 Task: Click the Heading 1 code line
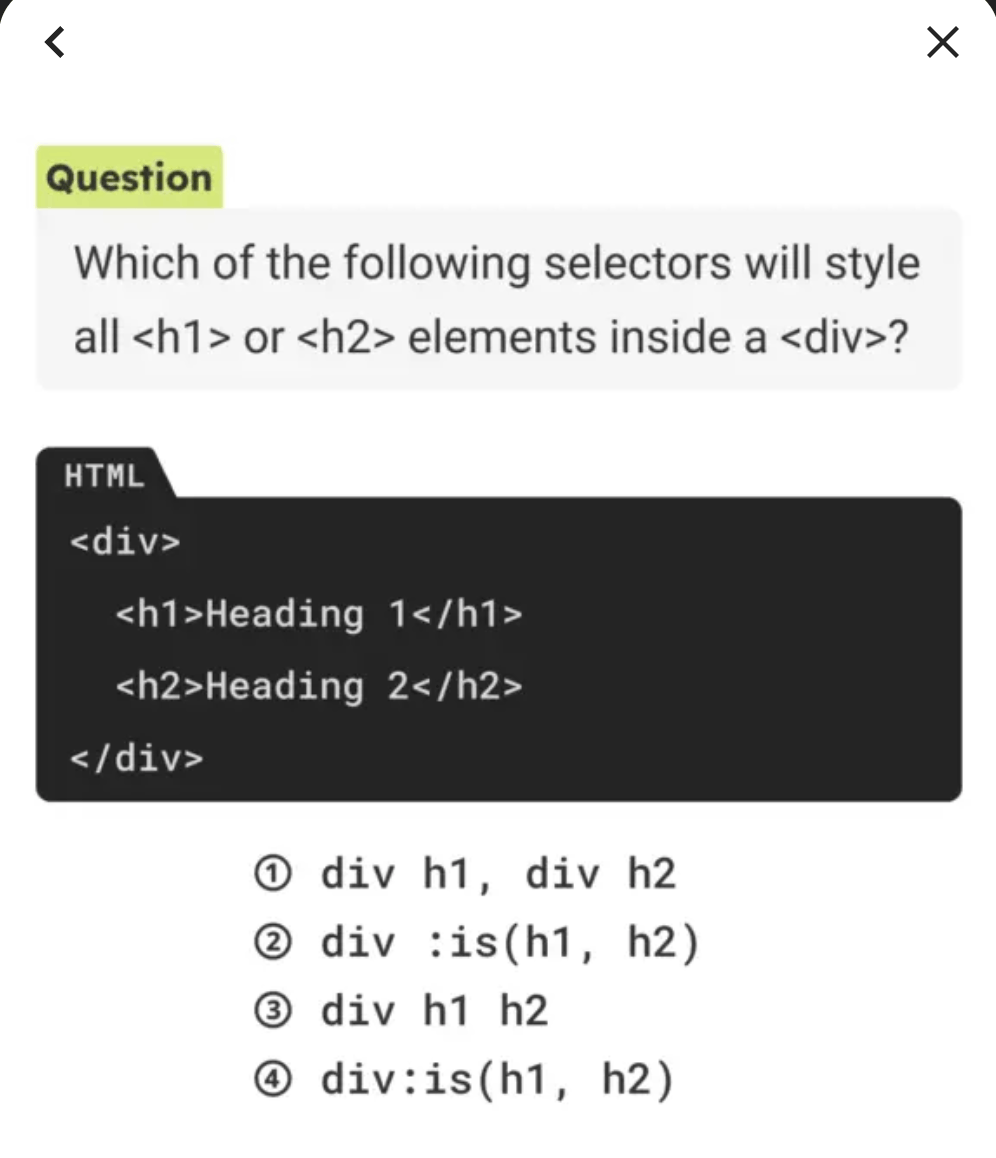[x=319, y=613]
